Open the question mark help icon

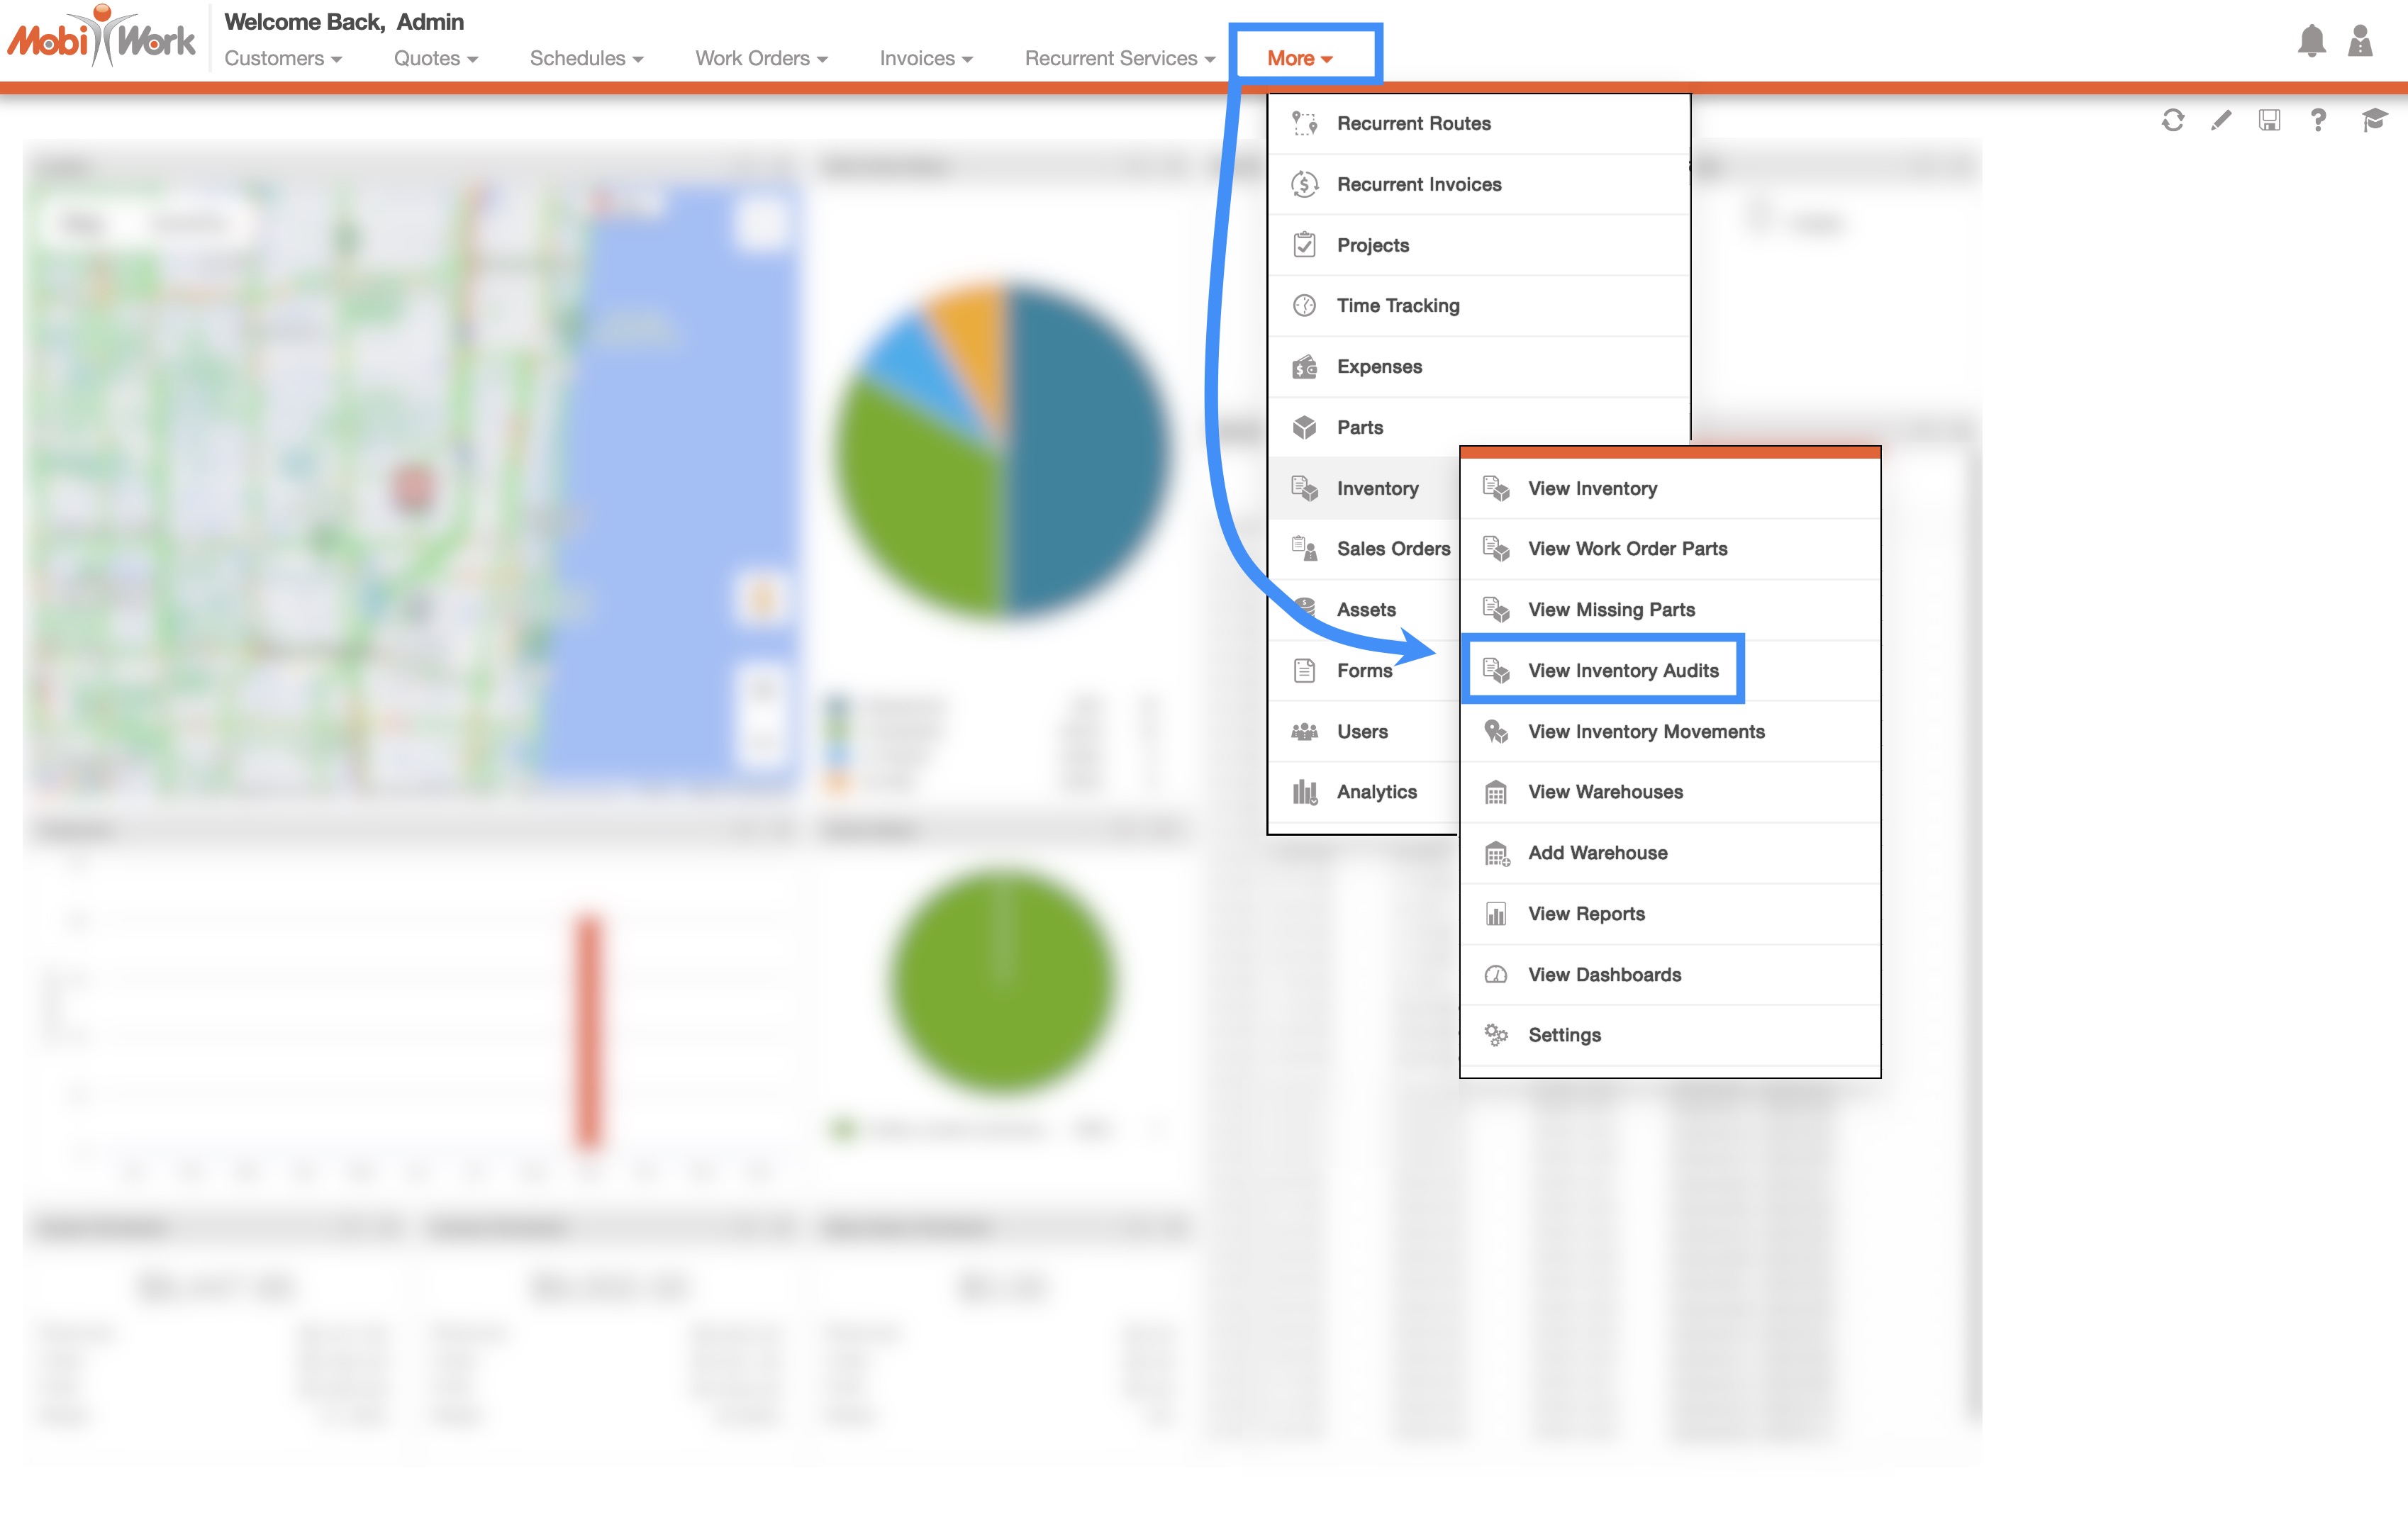coord(2318,121)
